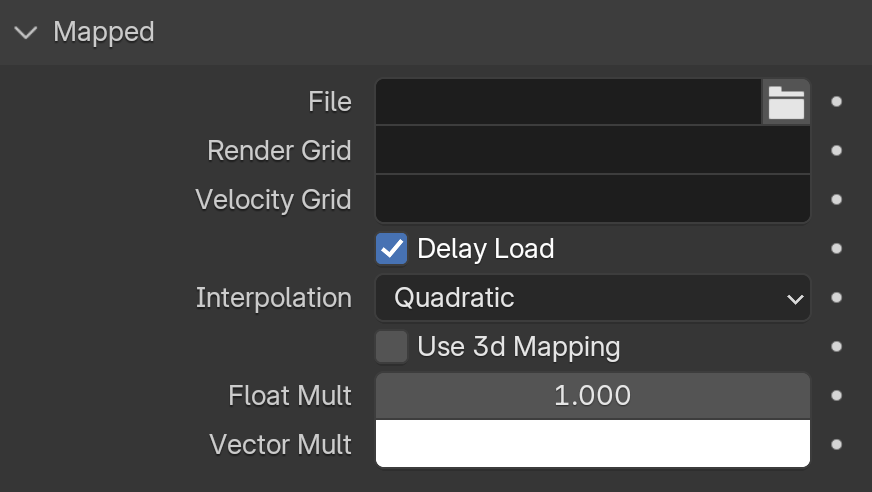
Task: Enable the Use 3d Mapping checkbox
Action: tap(392, 346)
